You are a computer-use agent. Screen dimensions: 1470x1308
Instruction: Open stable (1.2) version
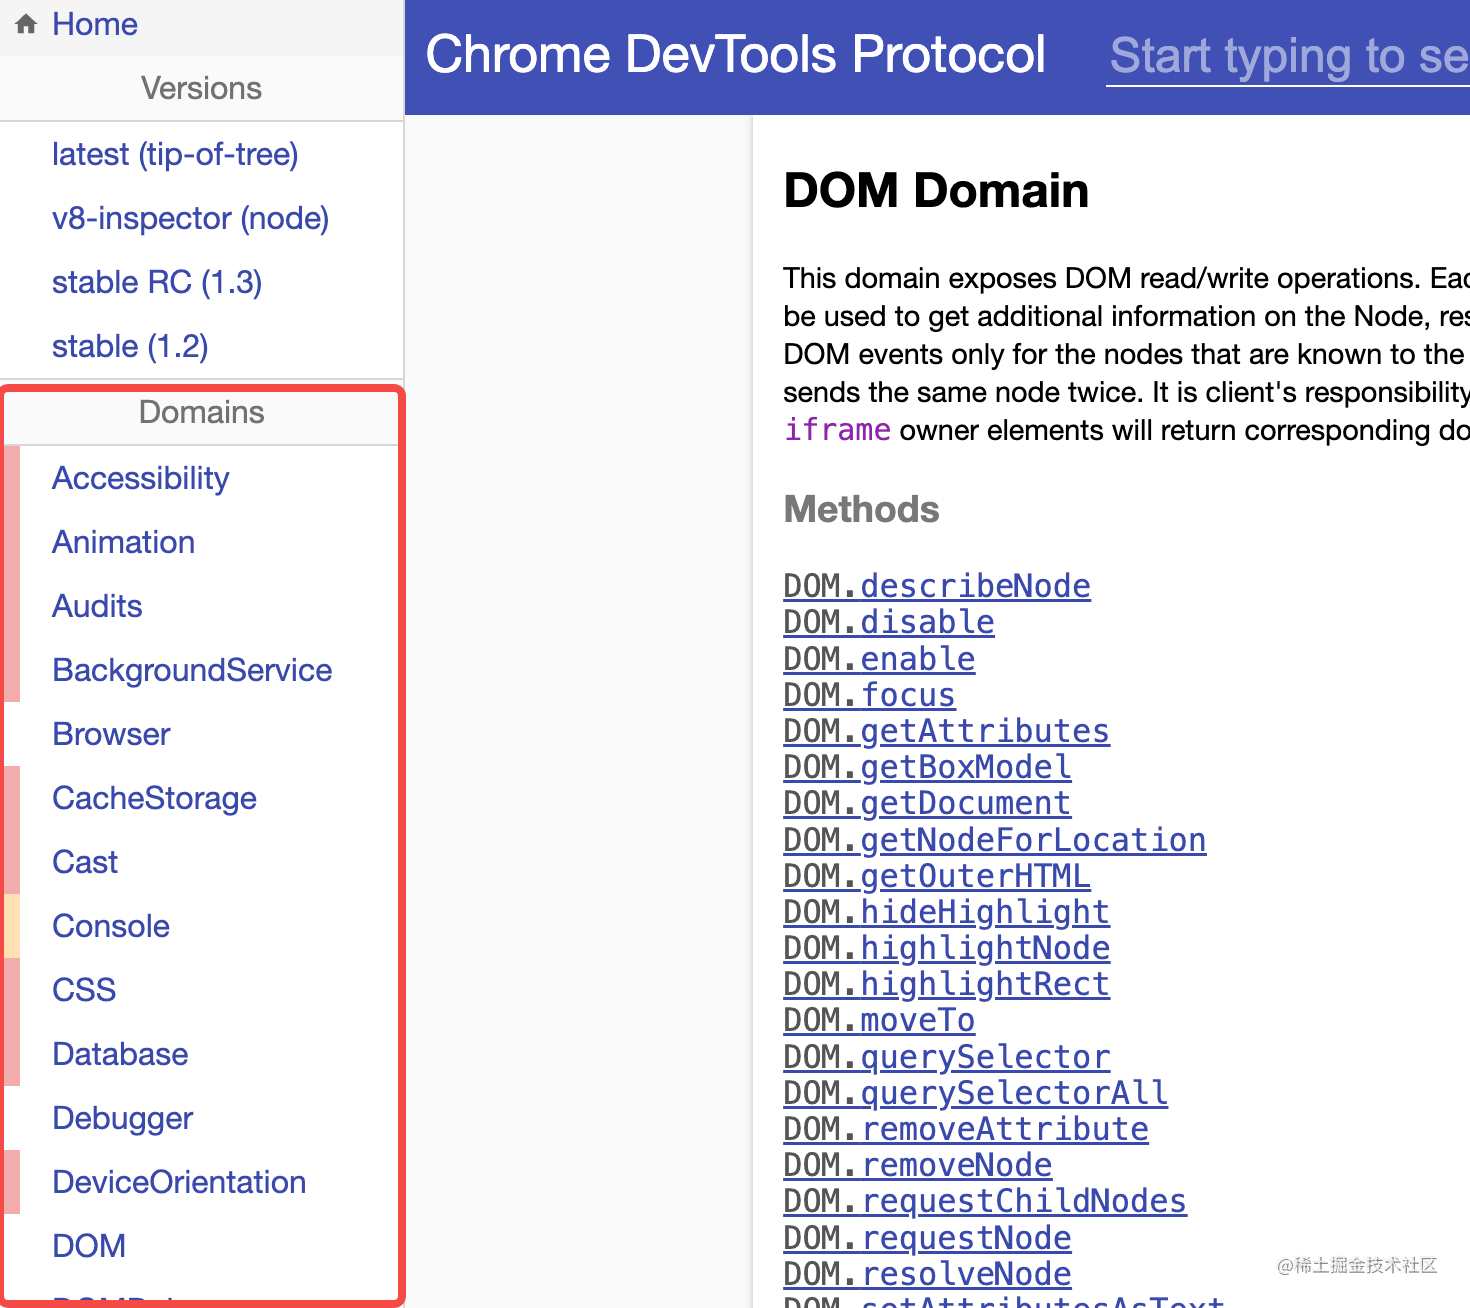coord(130,346)
